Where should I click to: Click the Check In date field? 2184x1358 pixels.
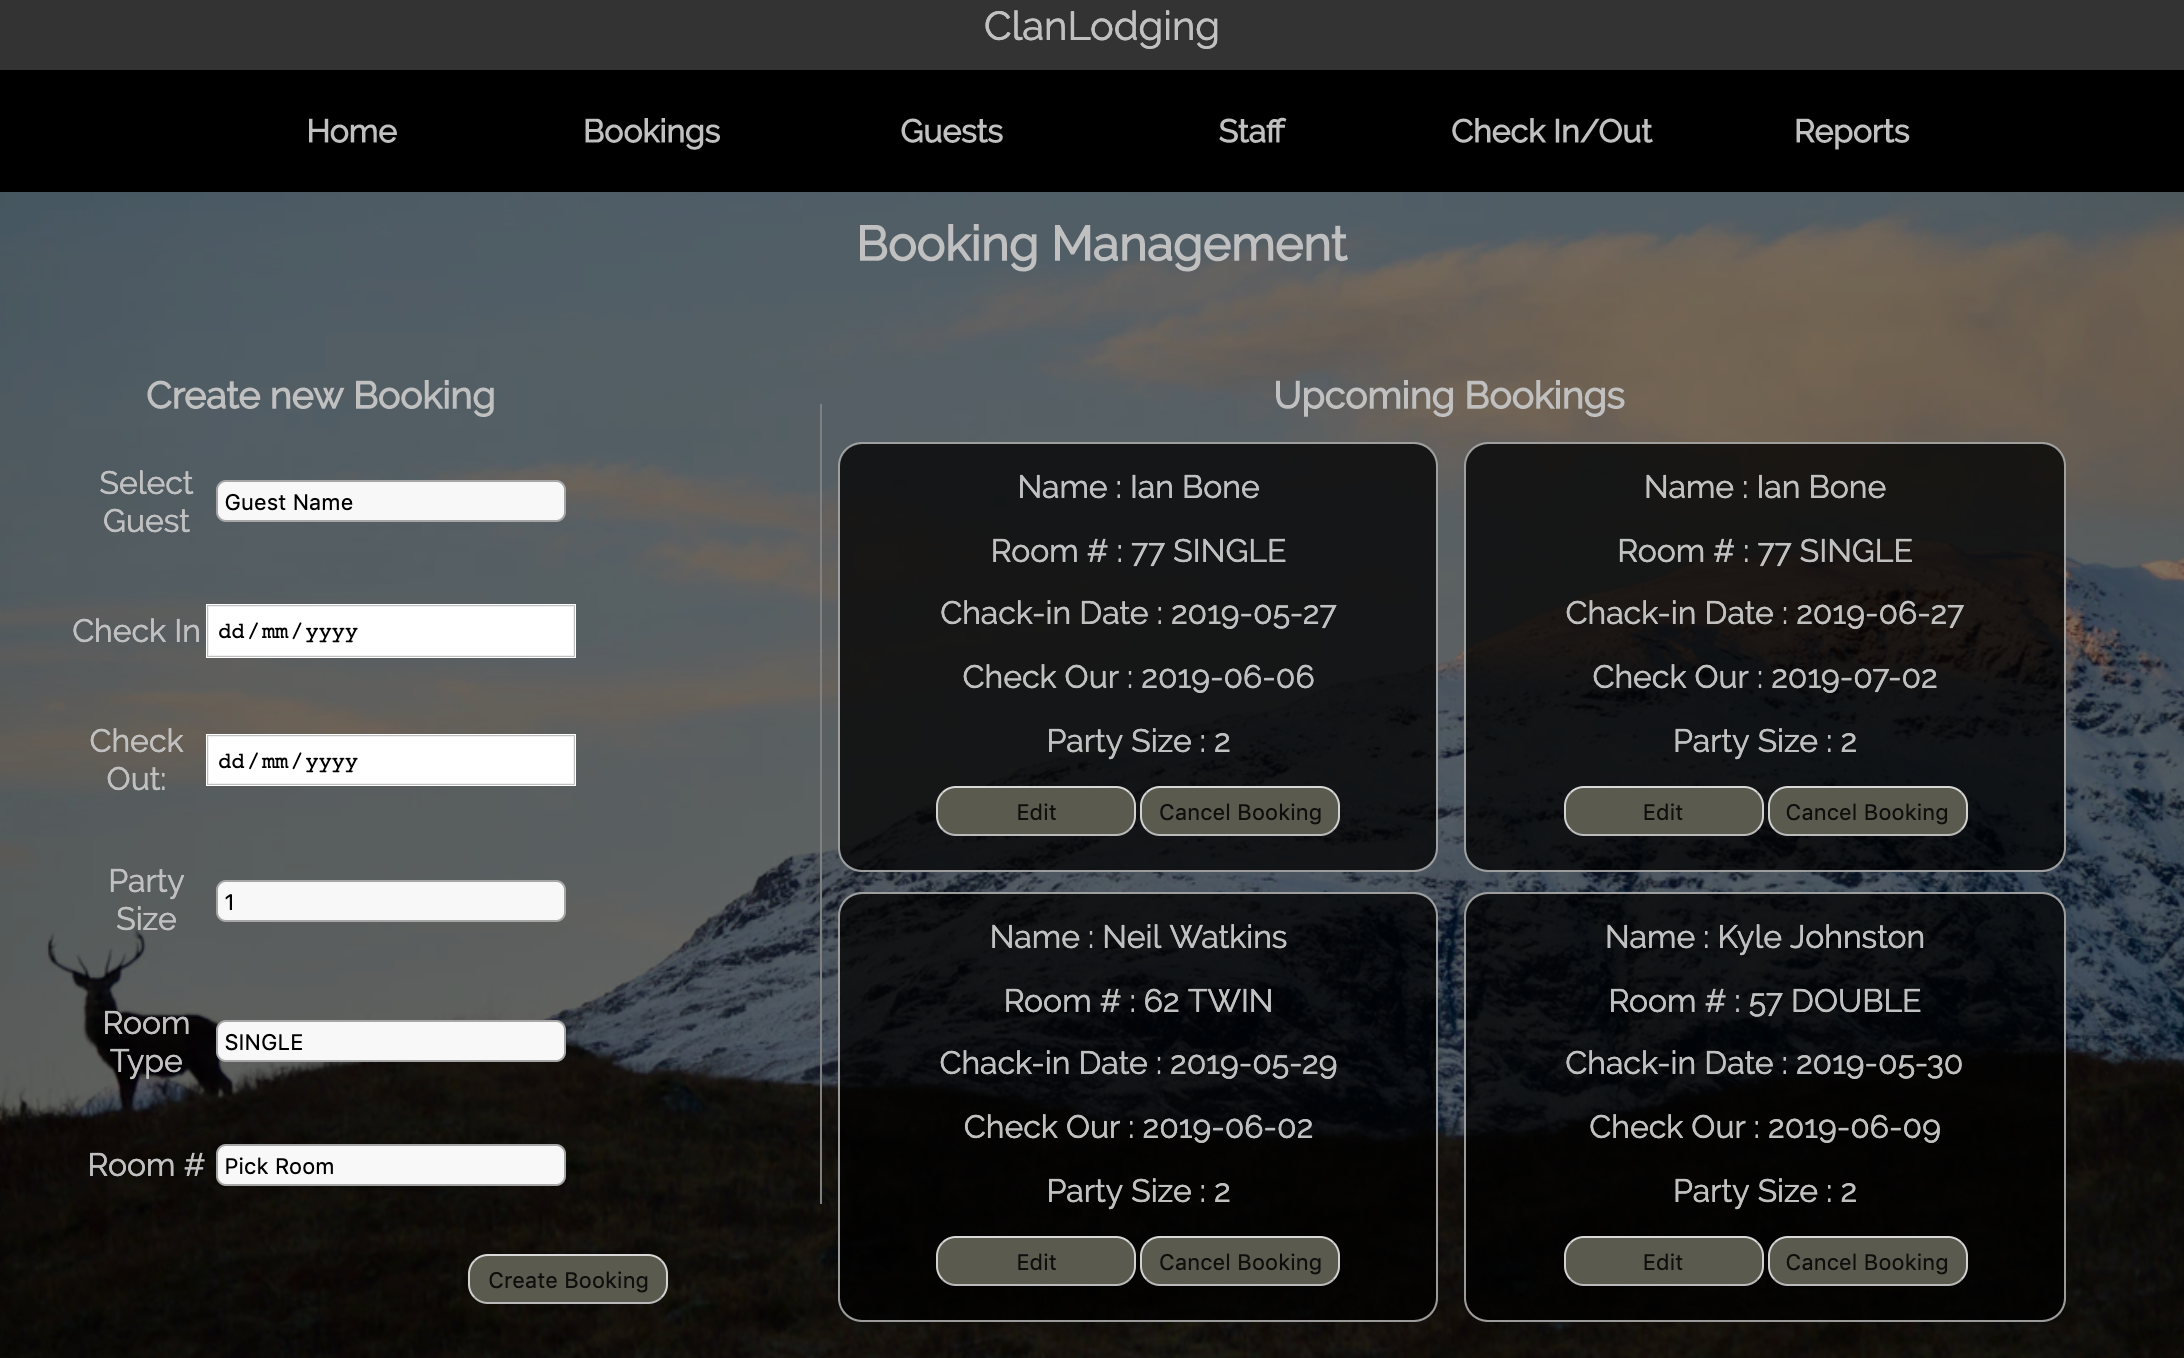pyautogui.click(x=390, y=630)
